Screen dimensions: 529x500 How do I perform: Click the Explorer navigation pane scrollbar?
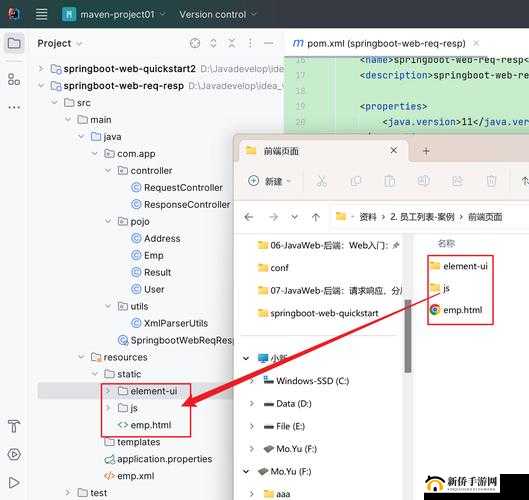click(408, 336)
